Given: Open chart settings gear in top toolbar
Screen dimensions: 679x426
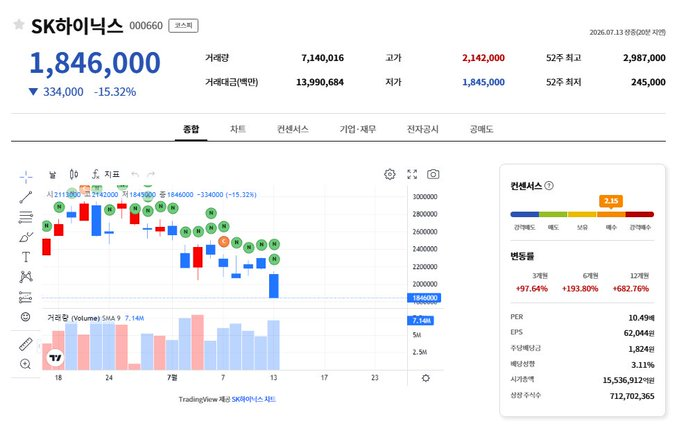Looking at the screenshot, I should point(390,174).
